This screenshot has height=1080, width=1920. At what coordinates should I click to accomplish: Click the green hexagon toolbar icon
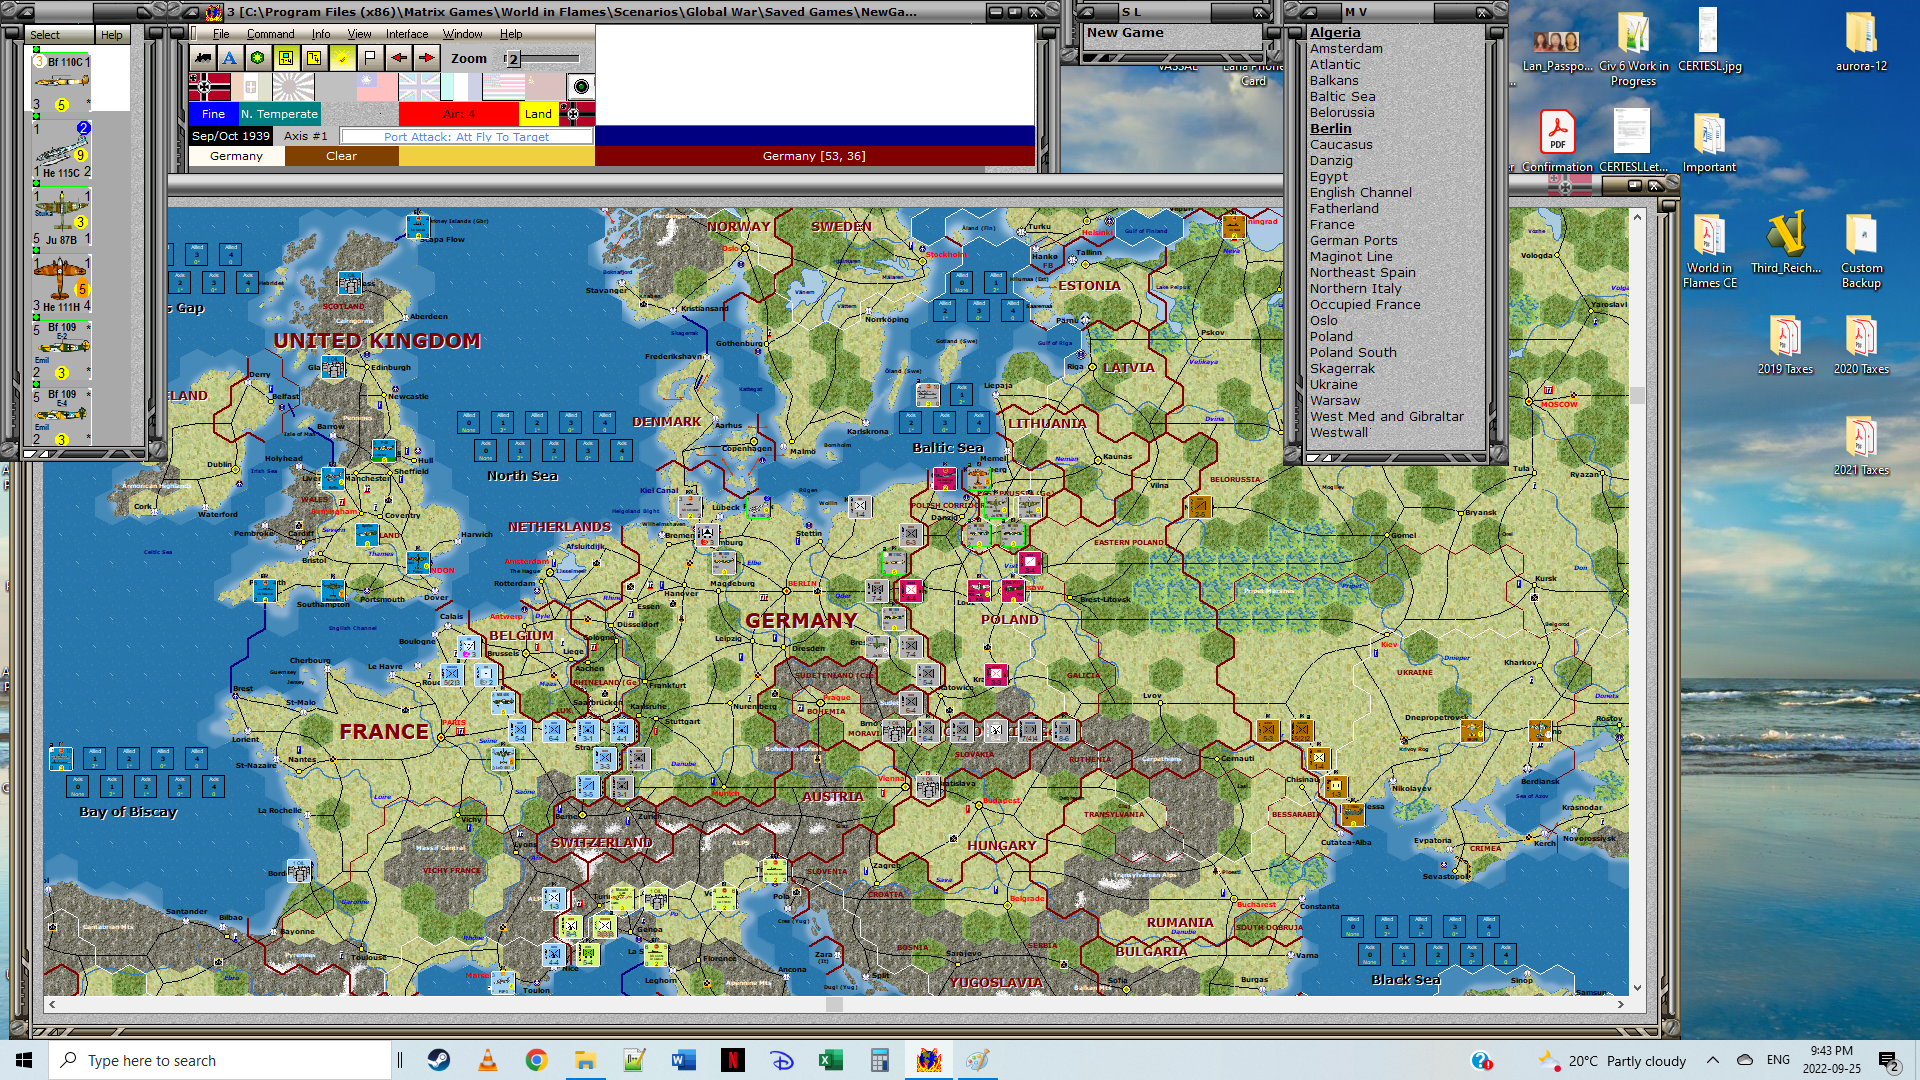(x=258, y=58)
